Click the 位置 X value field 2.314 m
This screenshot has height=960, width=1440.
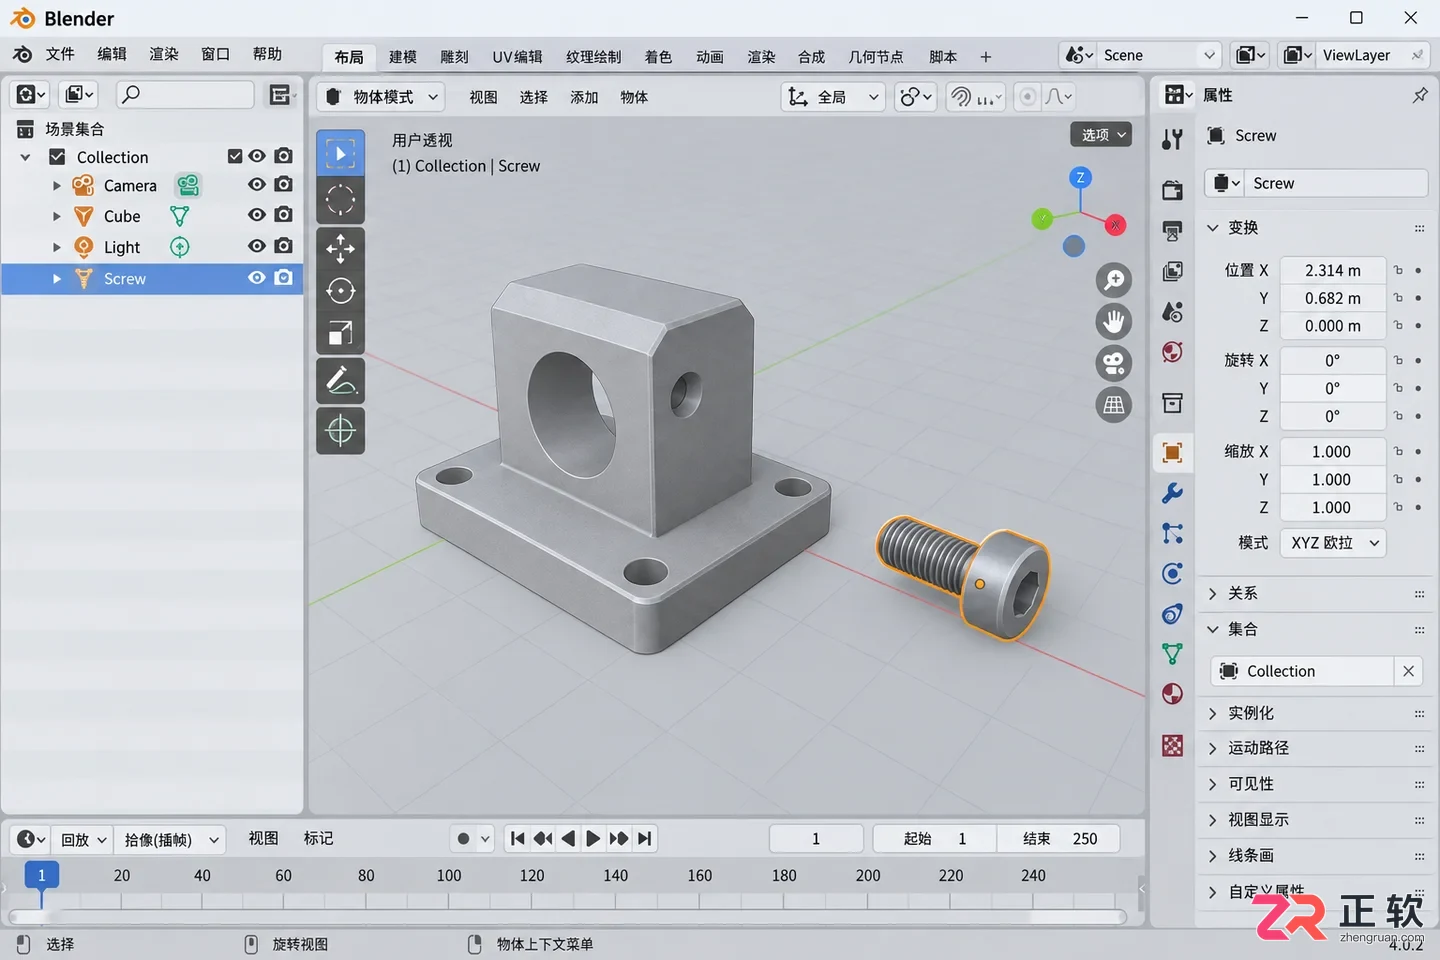tap(1333, 271)
